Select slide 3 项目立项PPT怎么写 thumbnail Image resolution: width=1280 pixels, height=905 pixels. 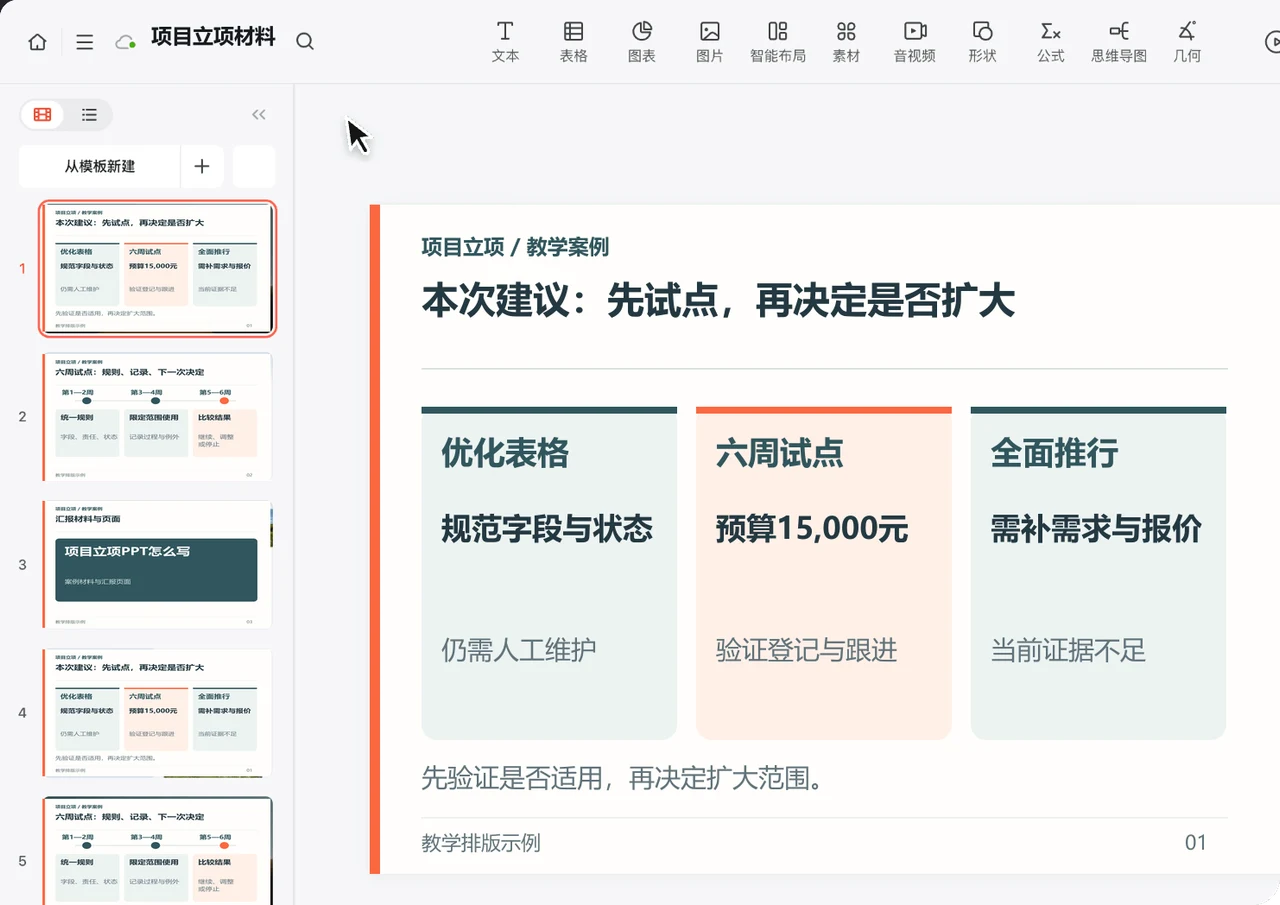(157, 565)
